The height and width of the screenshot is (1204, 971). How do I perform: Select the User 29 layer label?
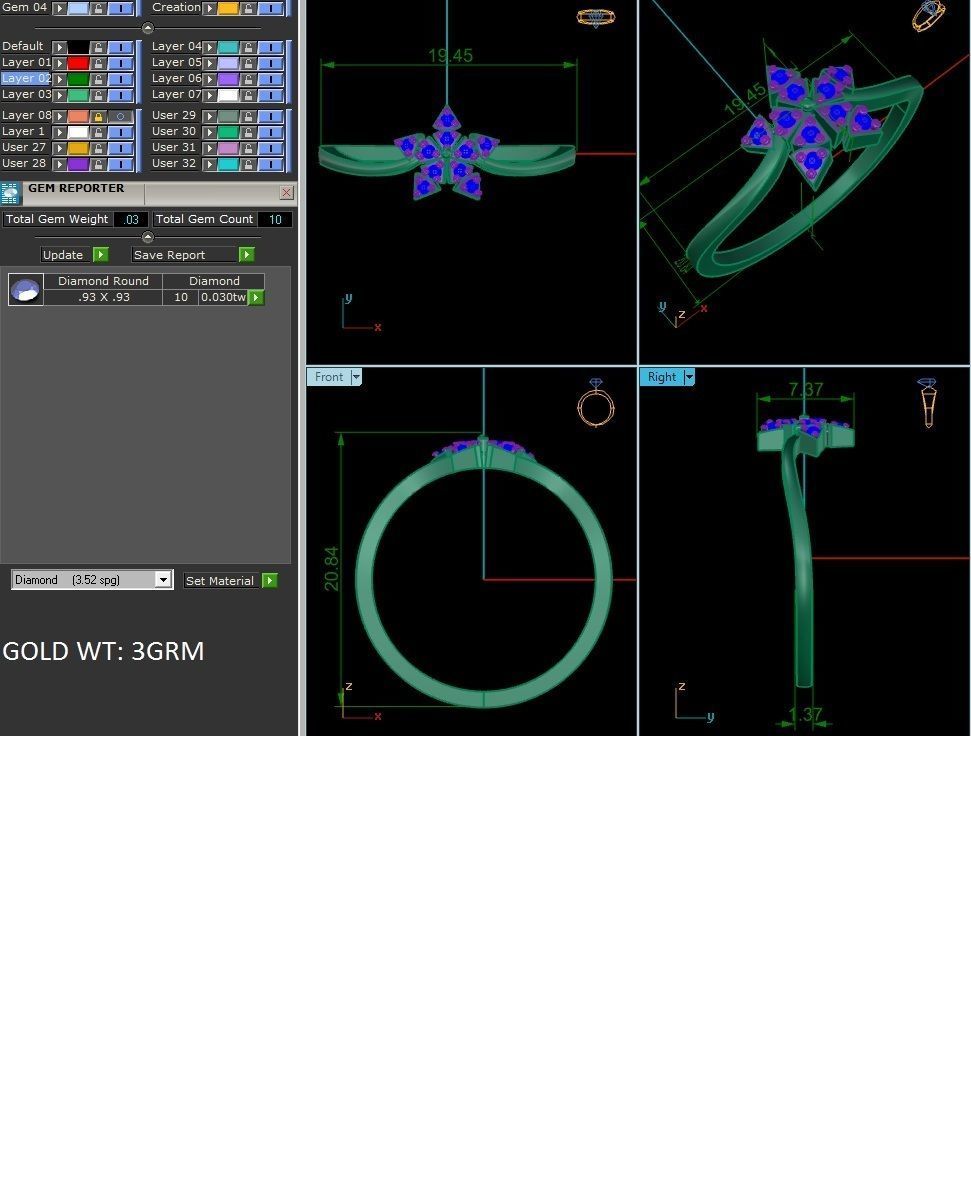click(174, 115)
